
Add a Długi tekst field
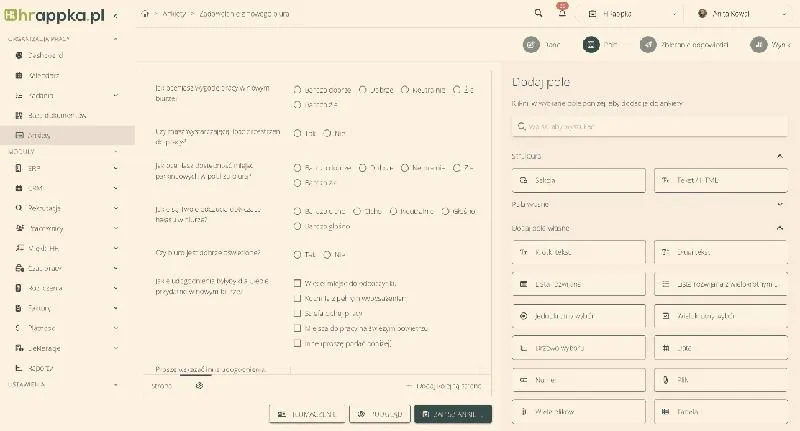click(x=721, y=252)
